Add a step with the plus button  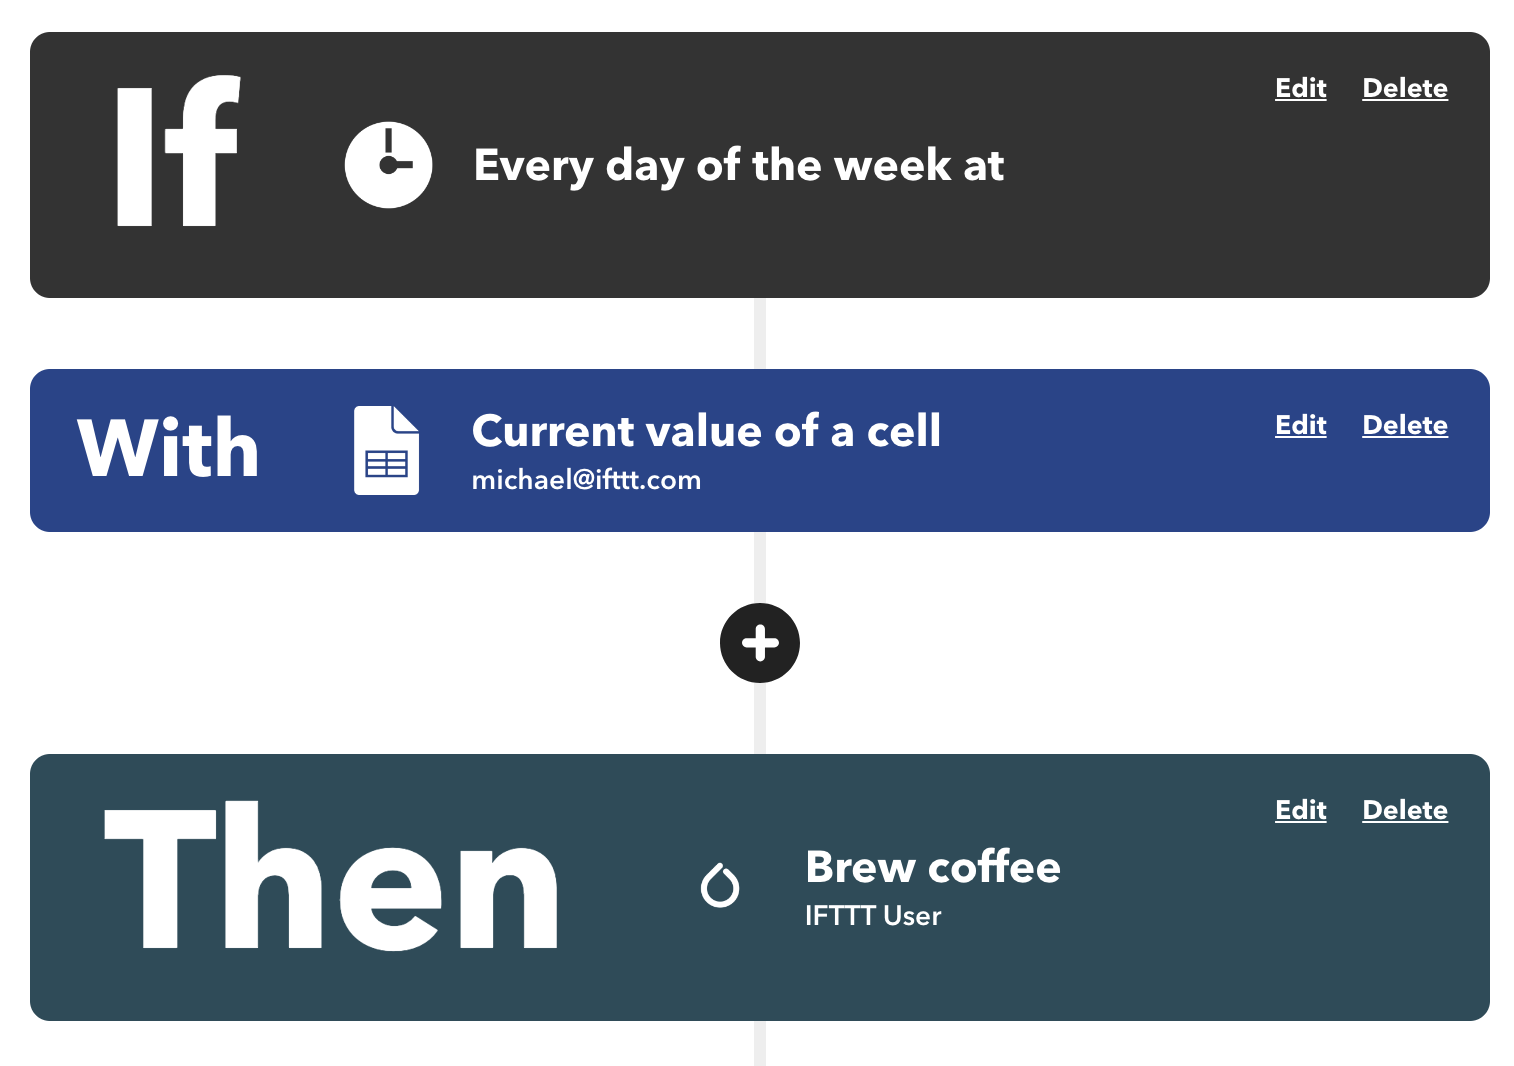tap(760, 643)
